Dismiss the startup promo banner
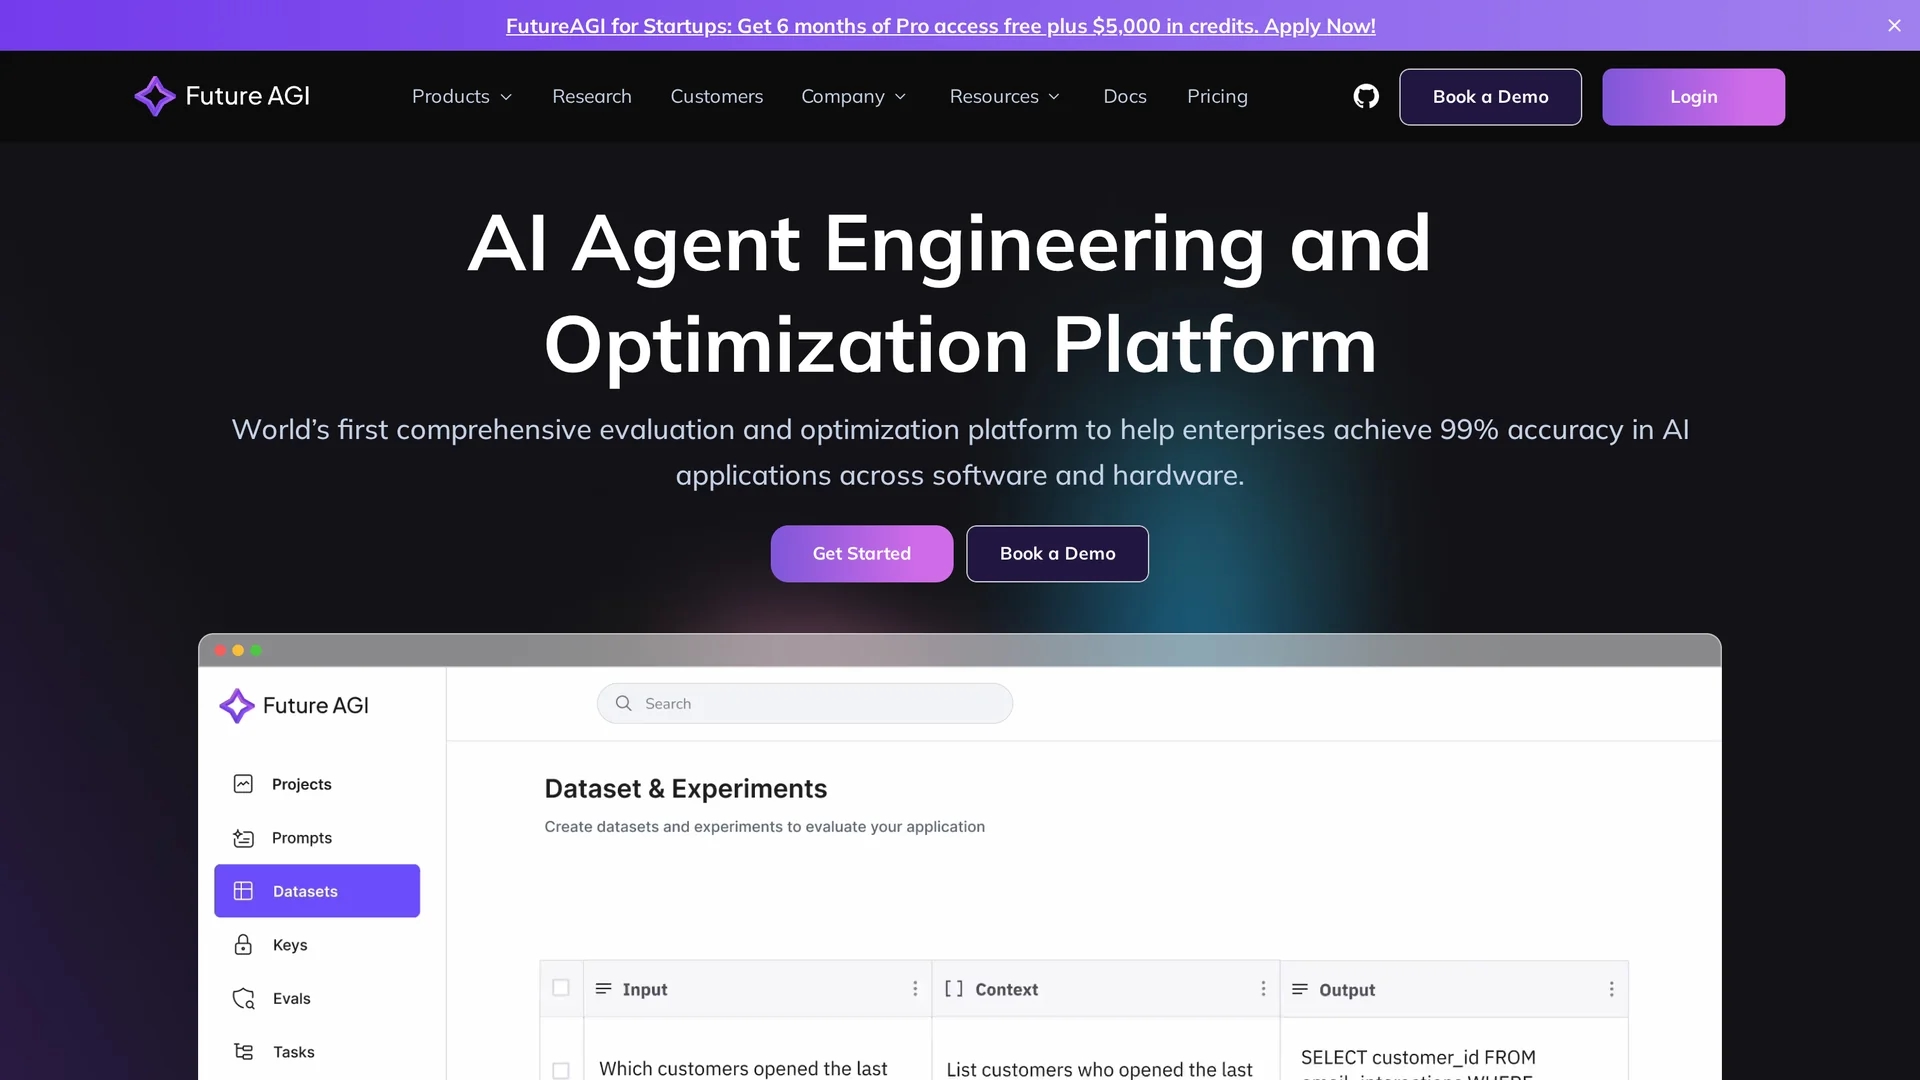 tap(1894, 25)
